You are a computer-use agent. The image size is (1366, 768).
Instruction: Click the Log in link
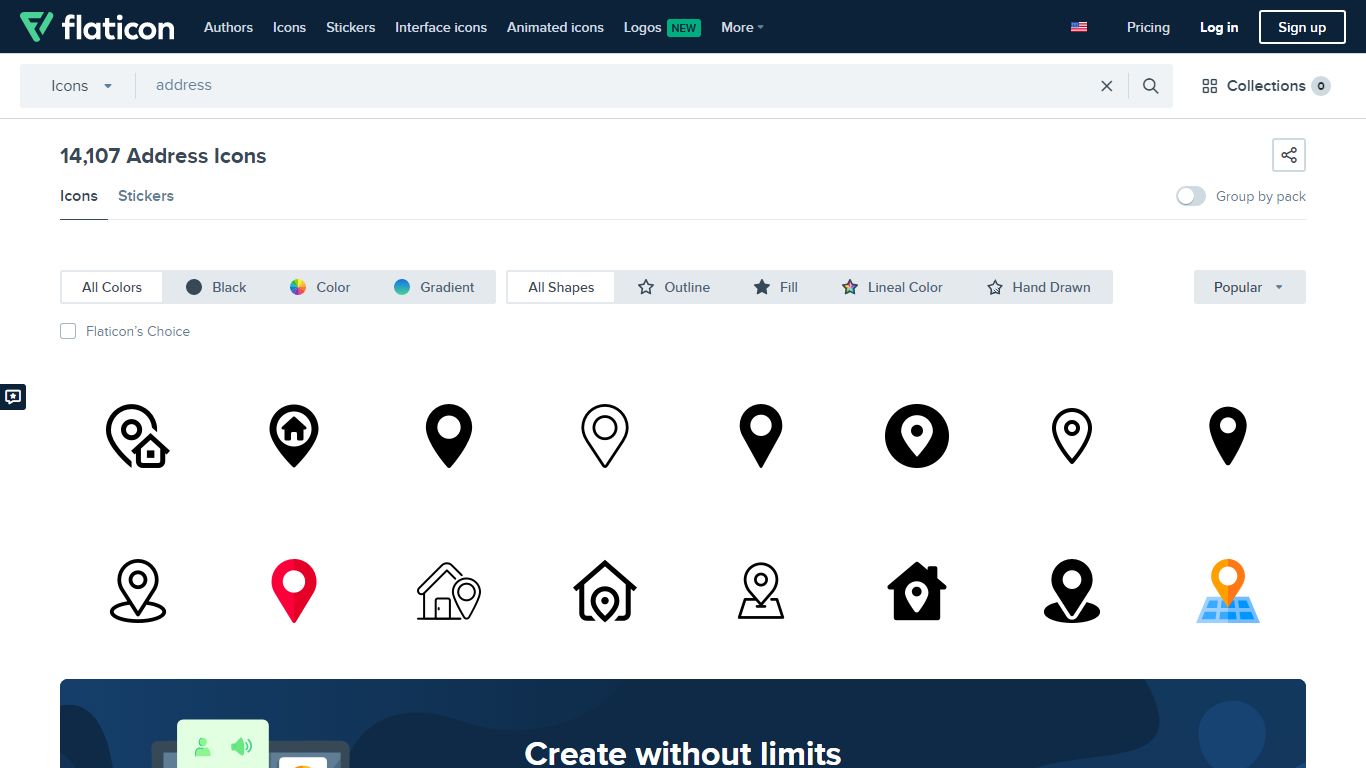click(1219, 27)
